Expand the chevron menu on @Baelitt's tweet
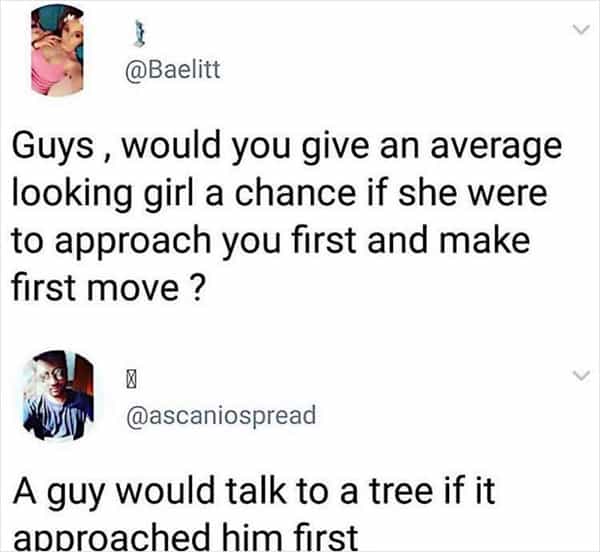600x552 pixels. 581,30
